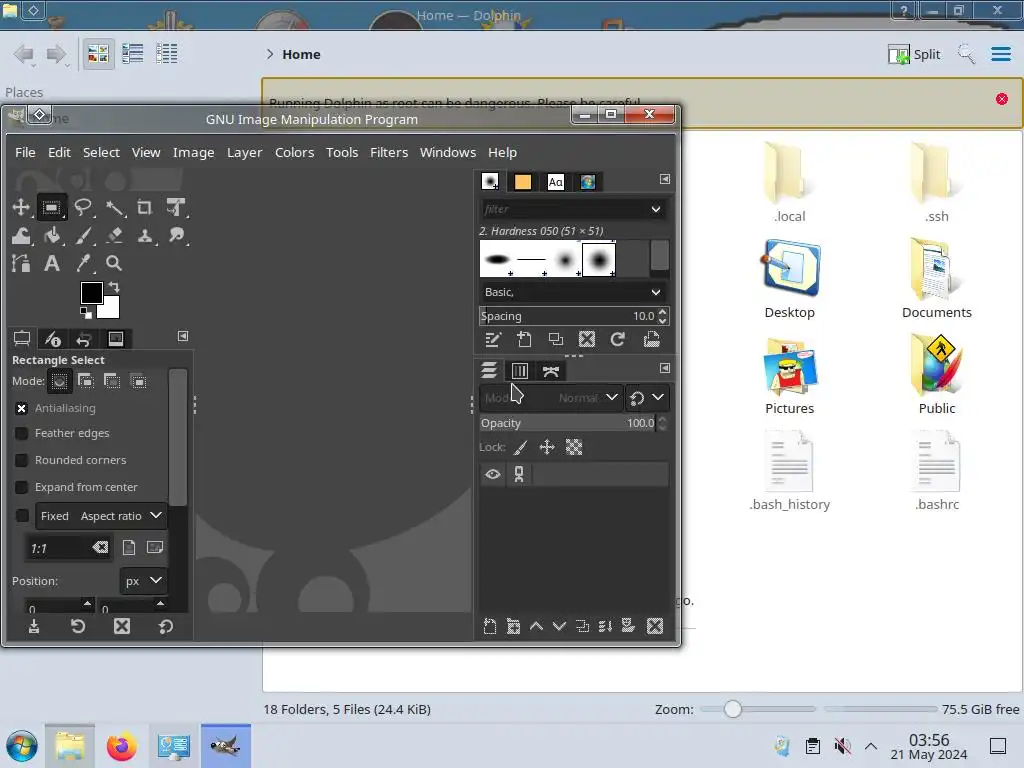Viewport: 1024px width, 768px height.
Task: Choose Subtract from selection mode
Action: pos(112,381)
